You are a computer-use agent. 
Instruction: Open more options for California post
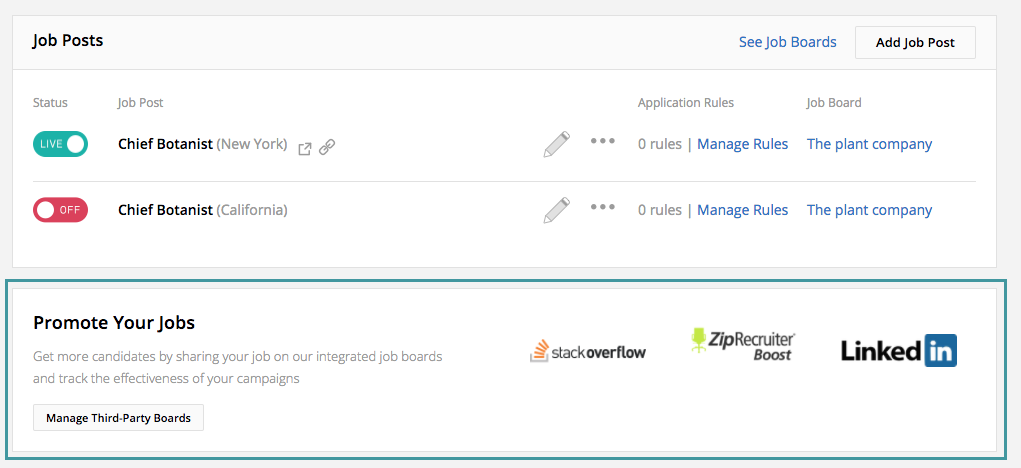(603, 207)
